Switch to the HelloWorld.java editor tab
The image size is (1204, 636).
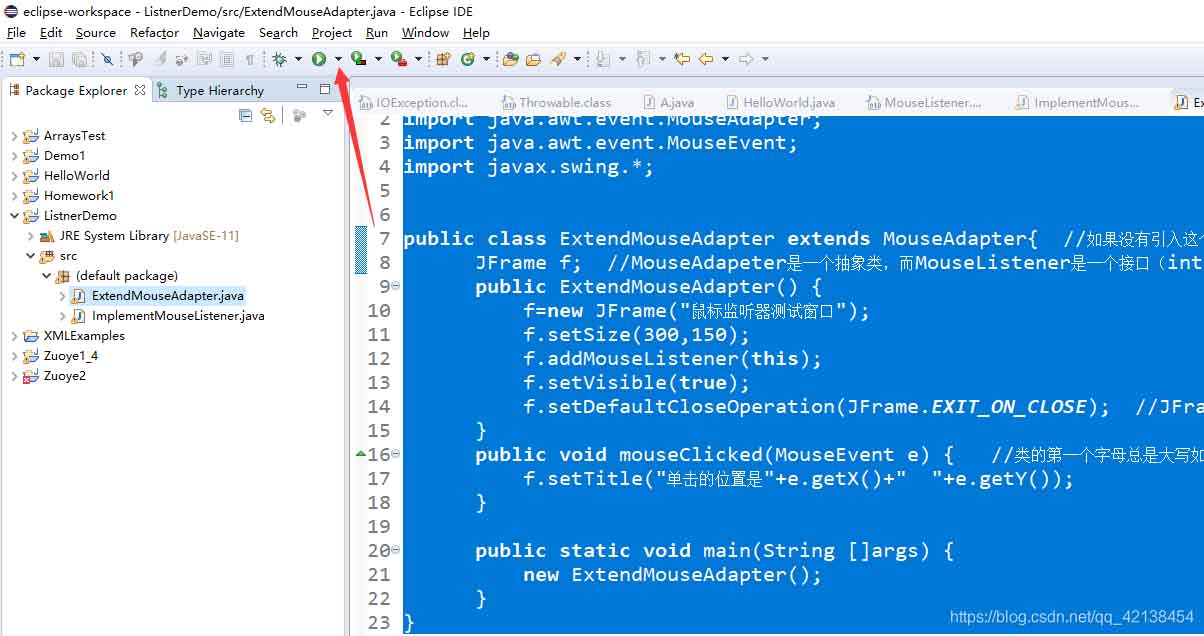point(780,102)
